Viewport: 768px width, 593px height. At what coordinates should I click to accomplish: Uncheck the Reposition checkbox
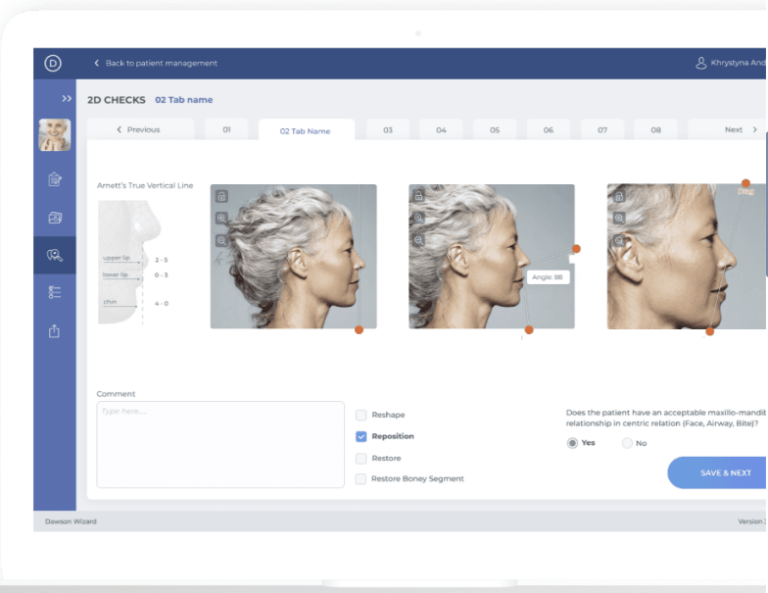coord(361,436)
